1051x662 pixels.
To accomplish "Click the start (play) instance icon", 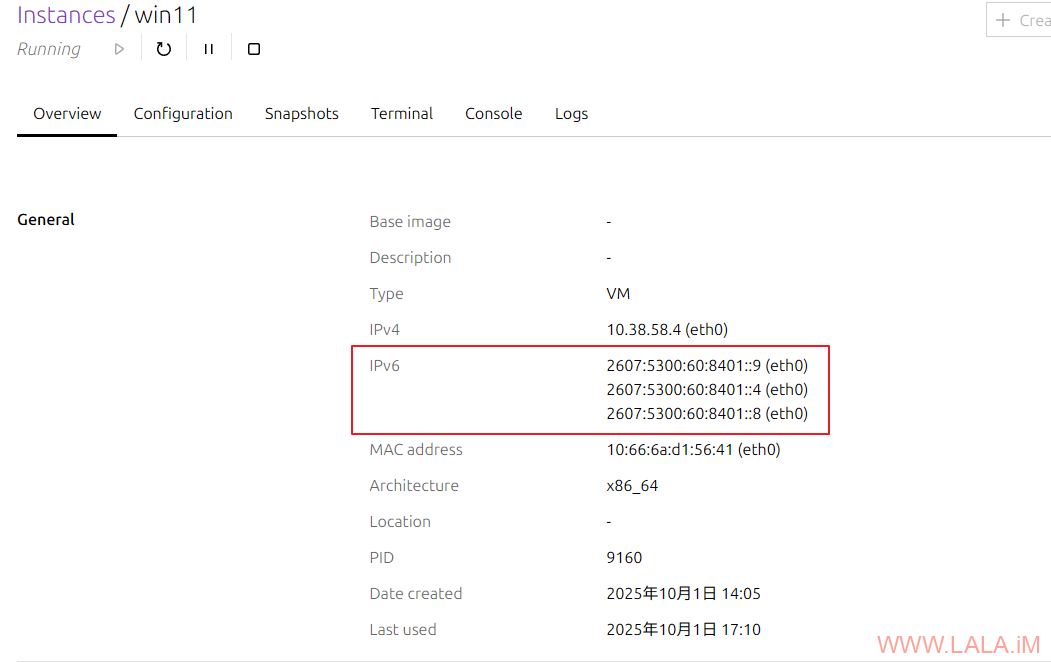I will tap(119, 49).
